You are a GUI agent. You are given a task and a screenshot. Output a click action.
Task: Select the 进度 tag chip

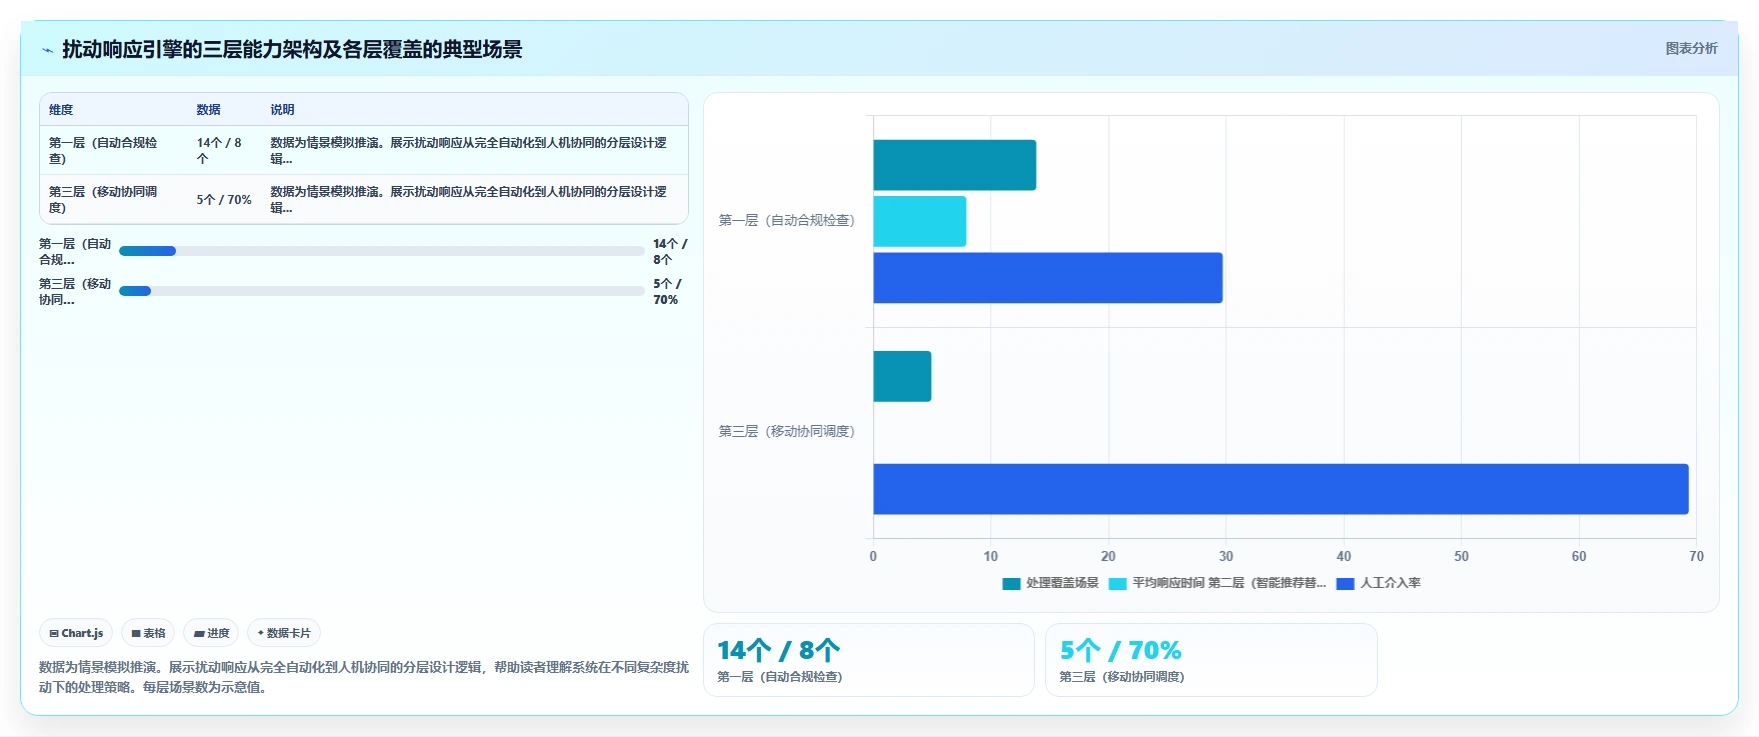tap(211, 633)
